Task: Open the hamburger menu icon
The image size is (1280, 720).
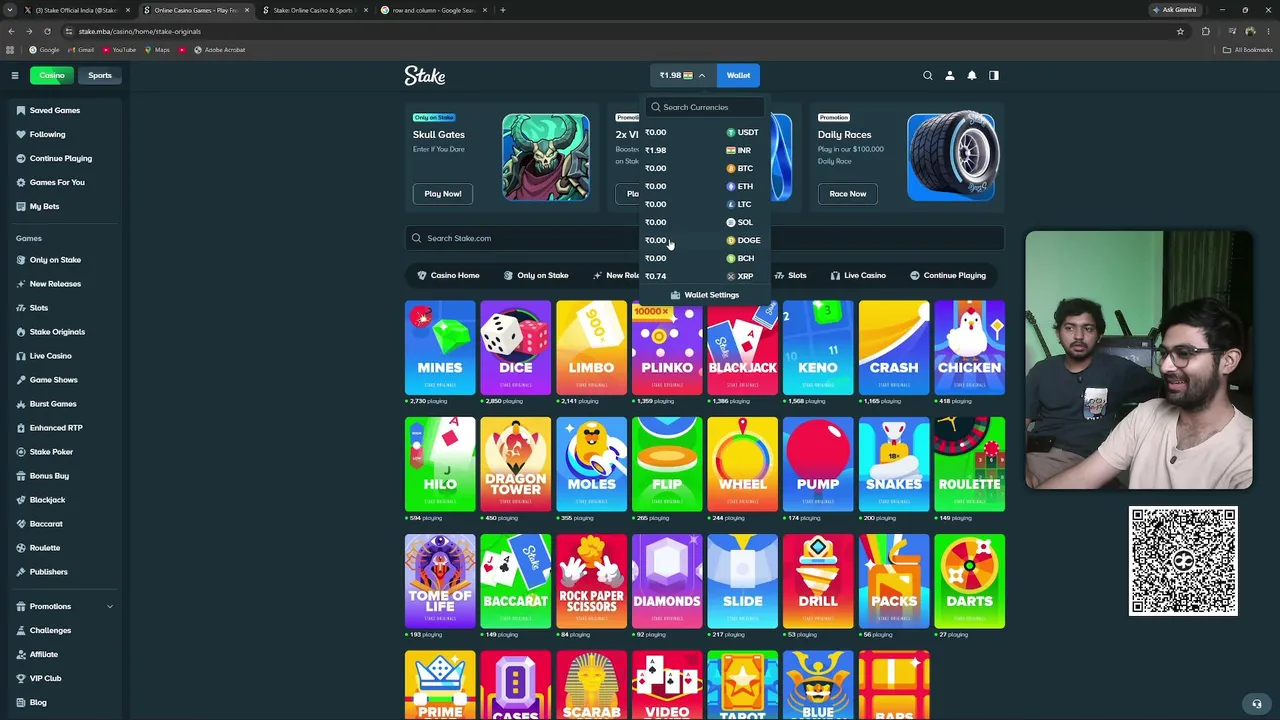Action: (x=15, y=75)
